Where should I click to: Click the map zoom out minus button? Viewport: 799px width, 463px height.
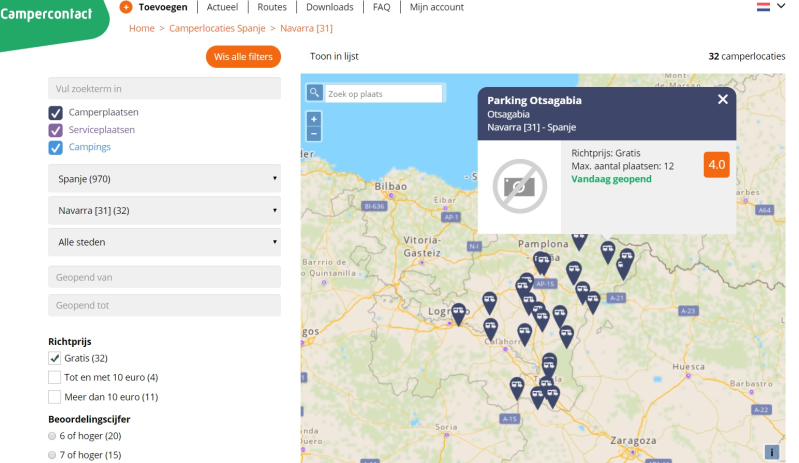click(314, 133)
